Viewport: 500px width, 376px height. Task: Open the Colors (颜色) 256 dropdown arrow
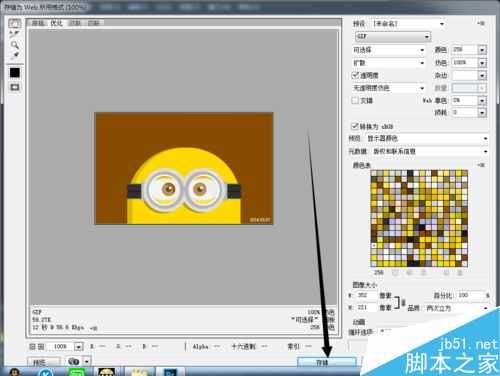coord(482,50)
